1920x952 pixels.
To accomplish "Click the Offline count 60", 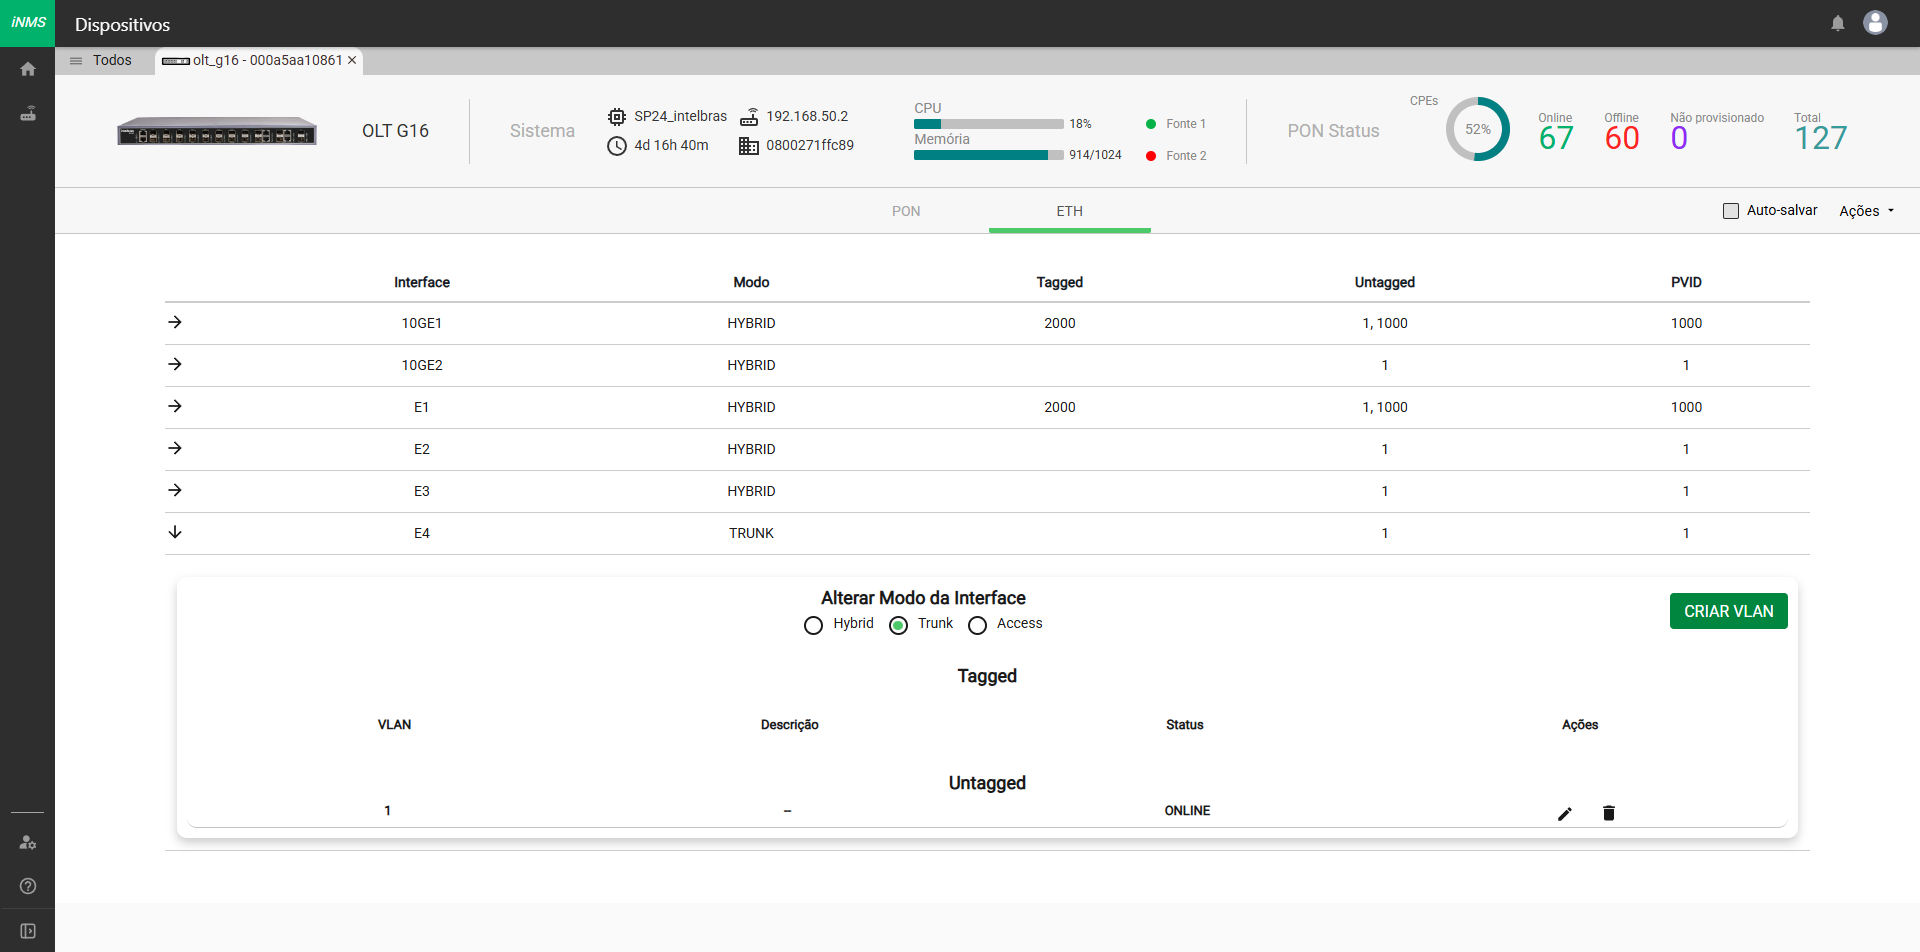I will 1622,138.
